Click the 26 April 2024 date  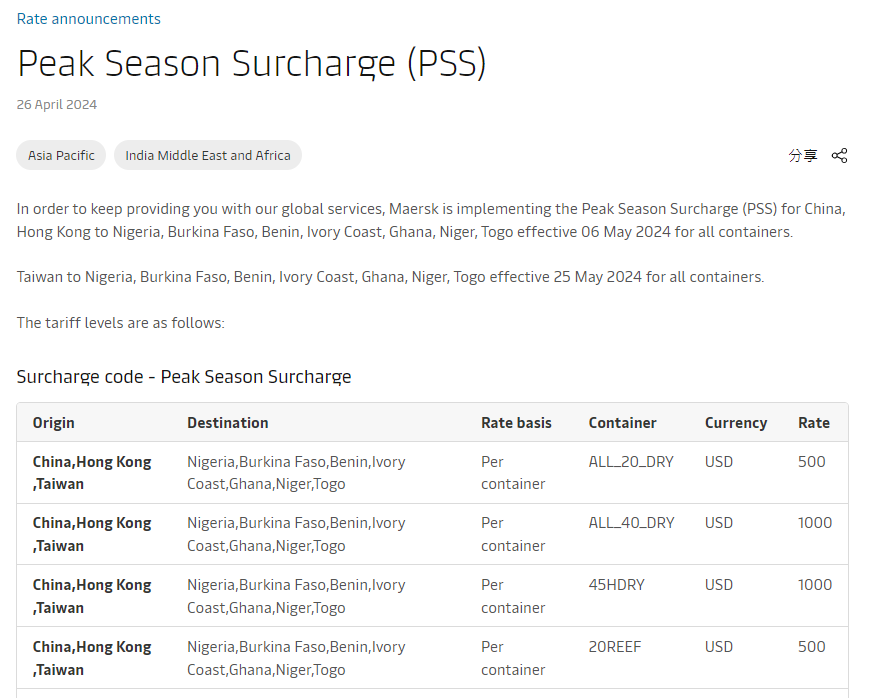pos(57,104)
